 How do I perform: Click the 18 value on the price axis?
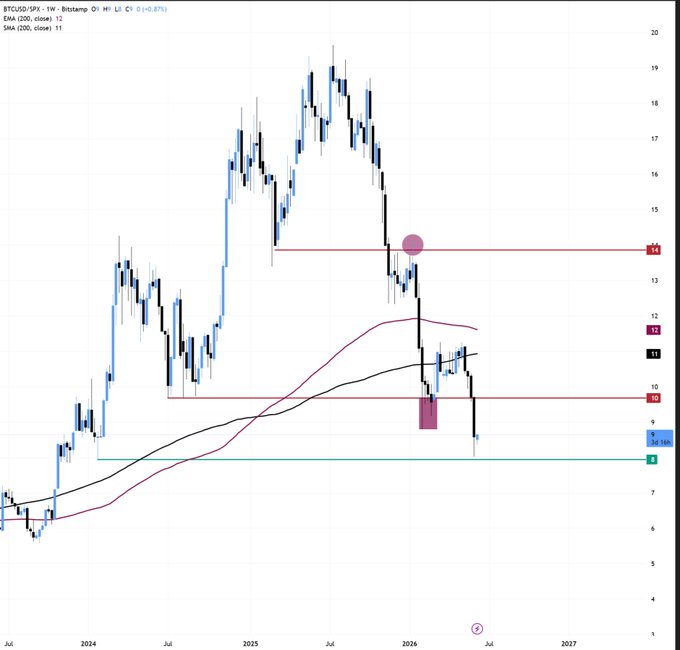(x=654, y=103)
